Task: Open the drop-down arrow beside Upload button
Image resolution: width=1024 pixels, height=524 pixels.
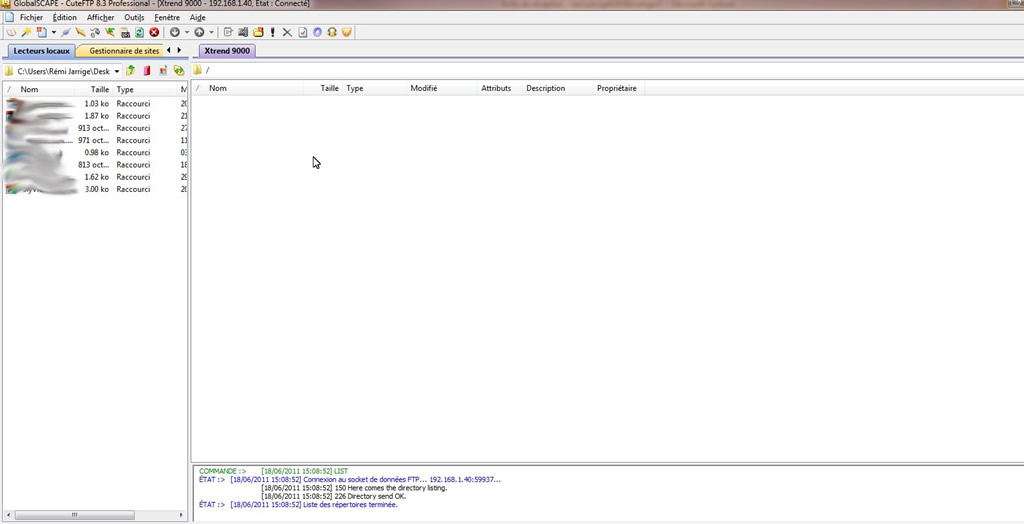Action: pos(211,32)
